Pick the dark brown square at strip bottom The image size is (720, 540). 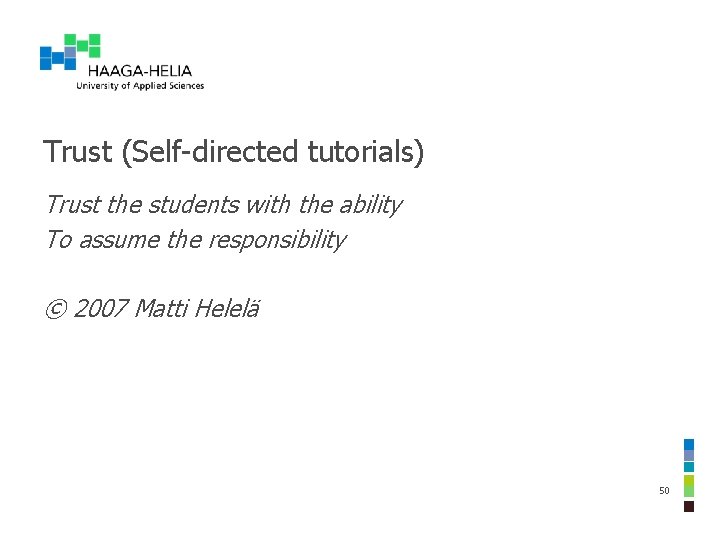click(689, 506)
